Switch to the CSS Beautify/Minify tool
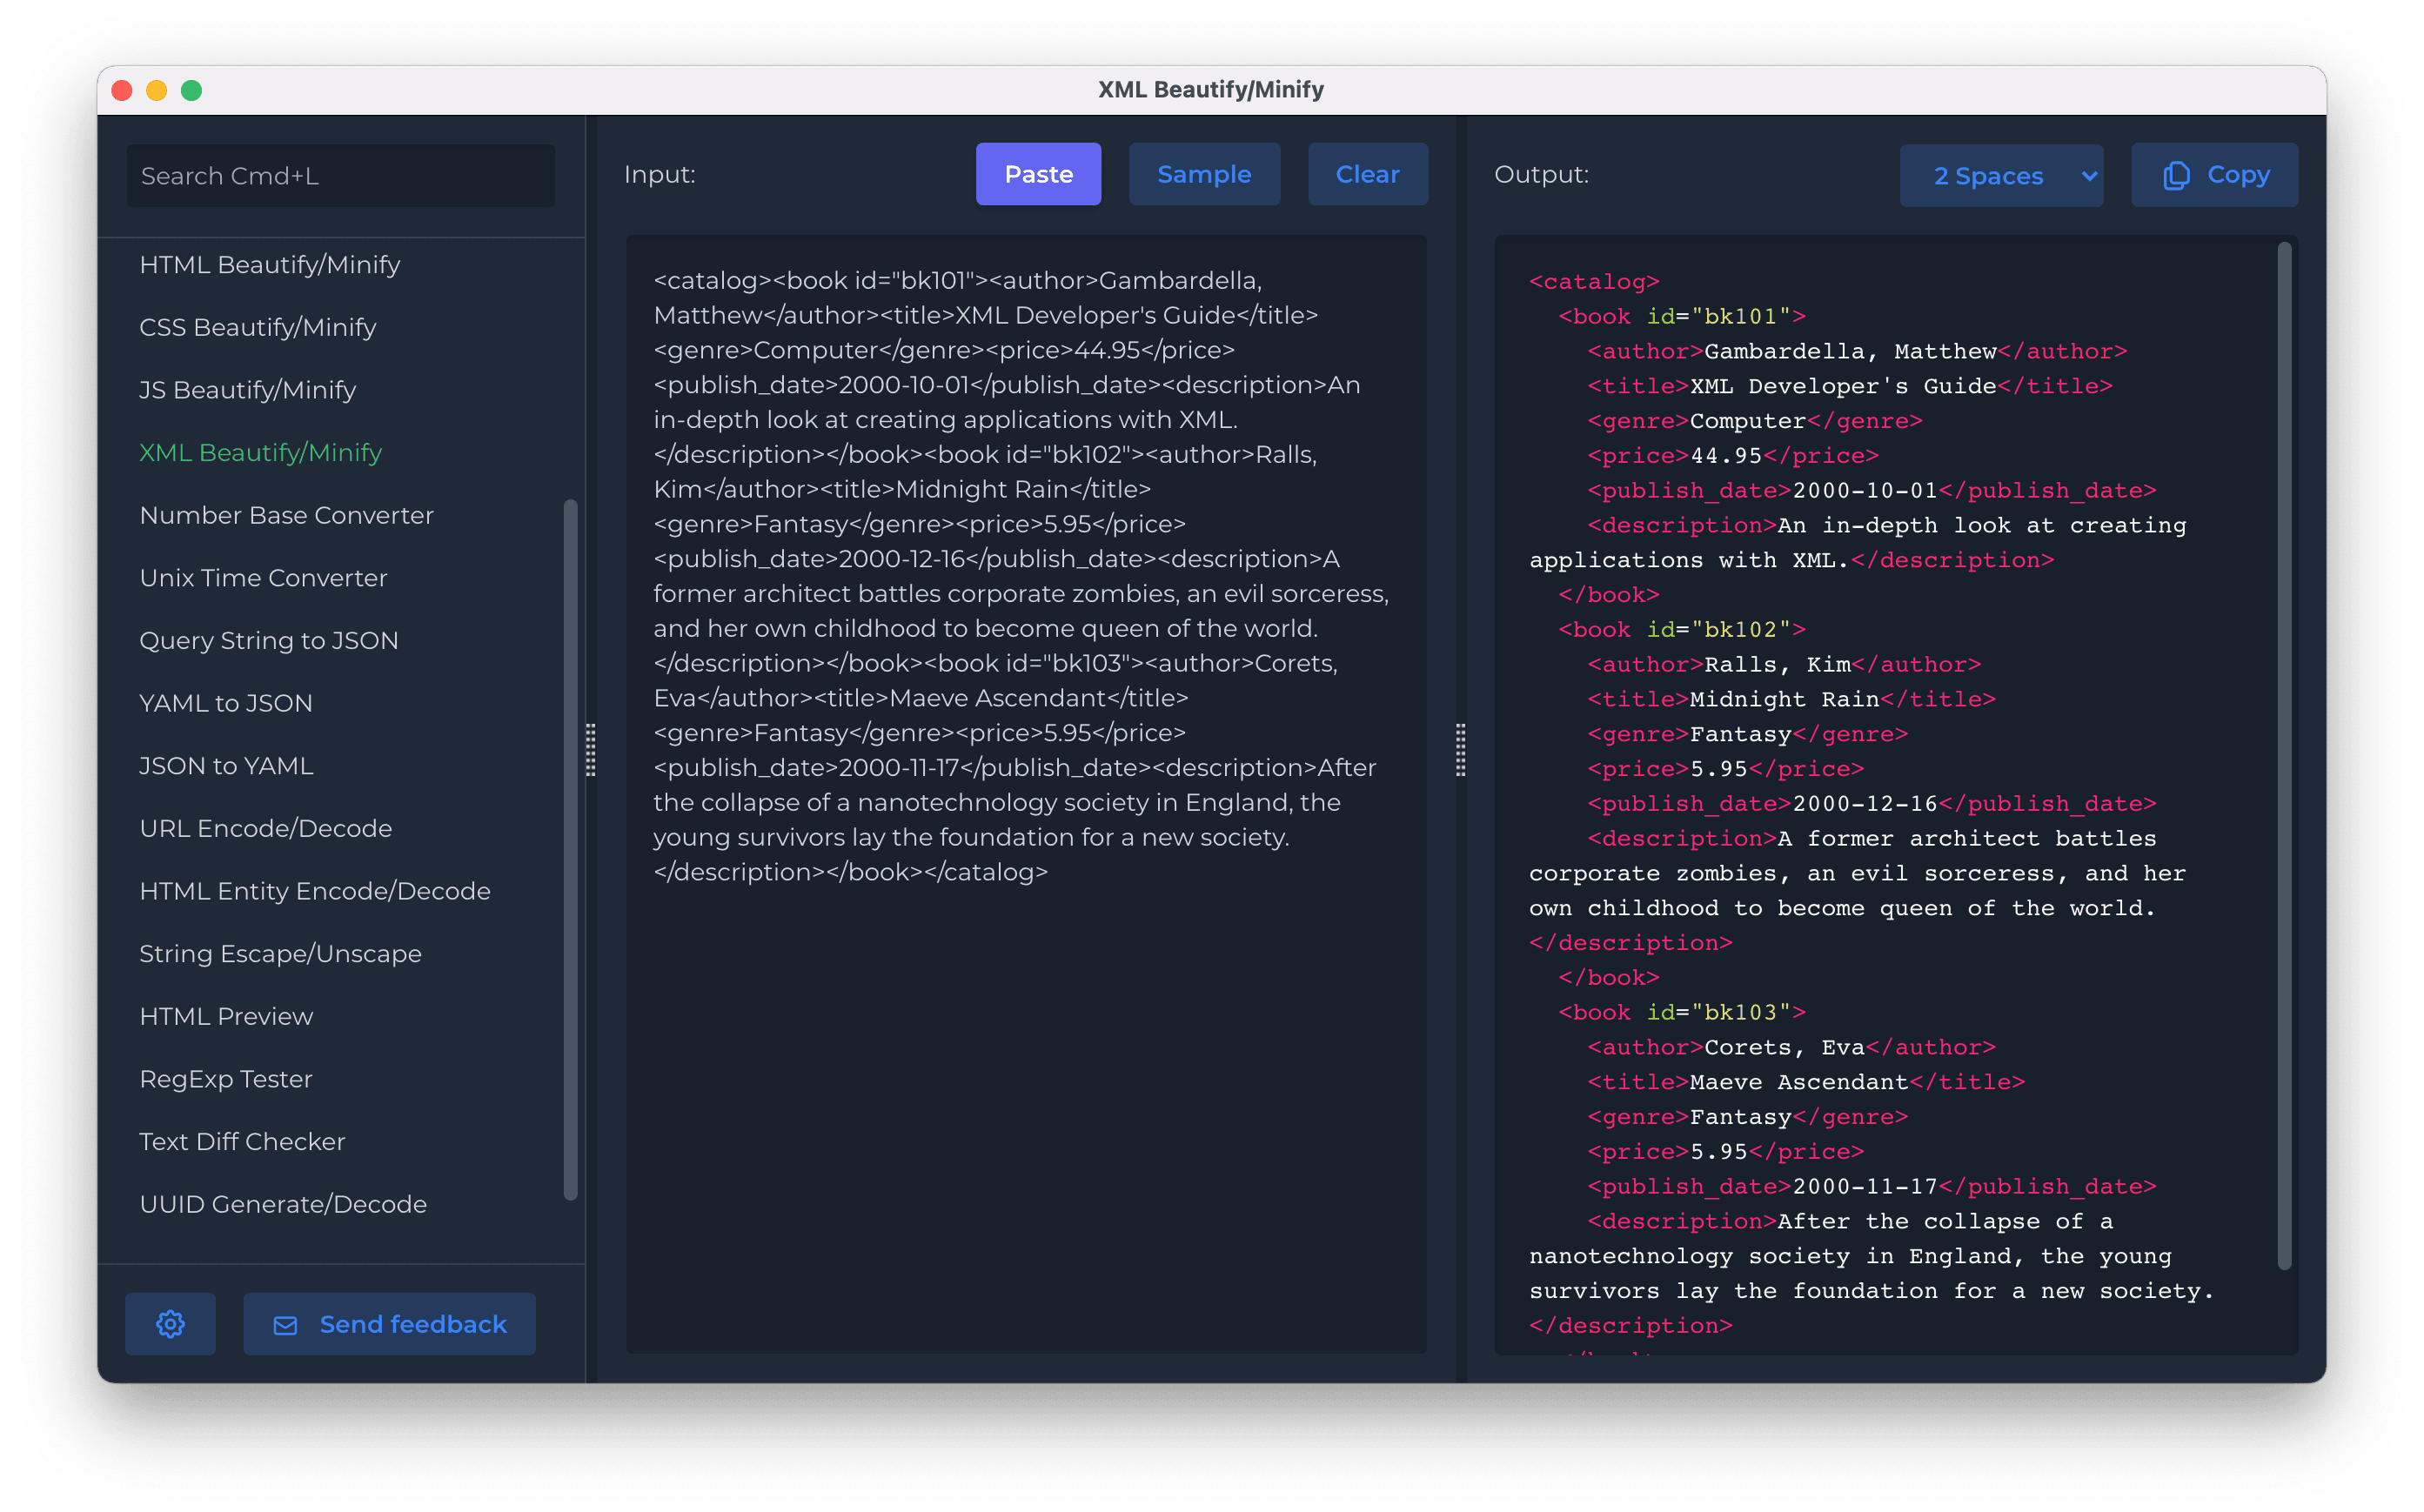 (x=257, y=327)
